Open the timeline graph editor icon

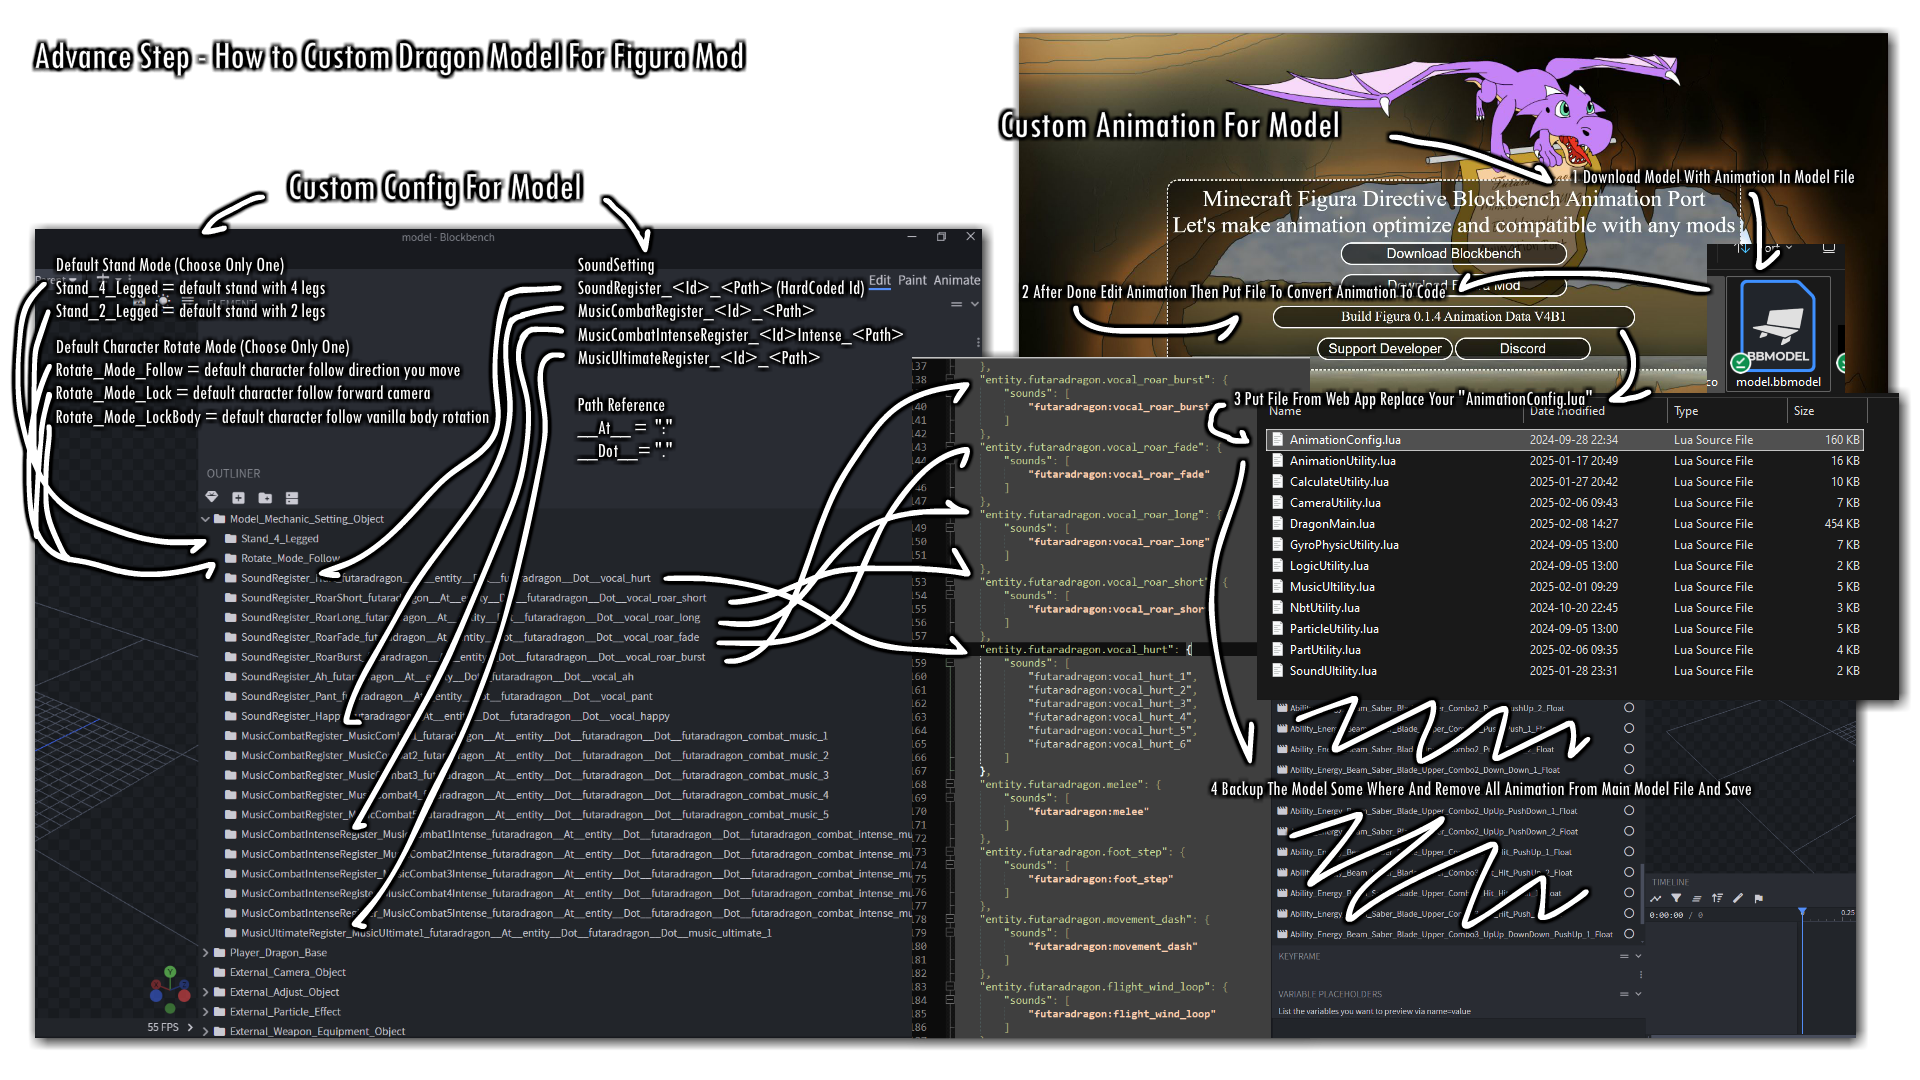coord(1656,898)
